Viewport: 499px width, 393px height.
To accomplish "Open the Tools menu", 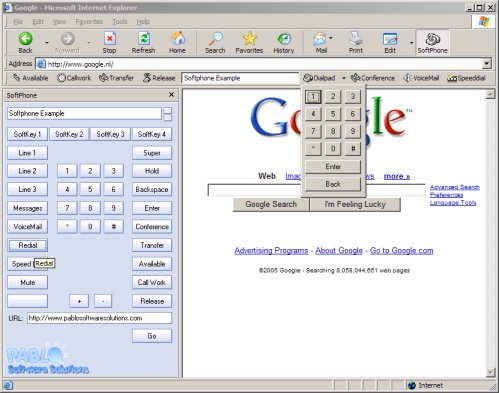I will click(x=120, y=22).
